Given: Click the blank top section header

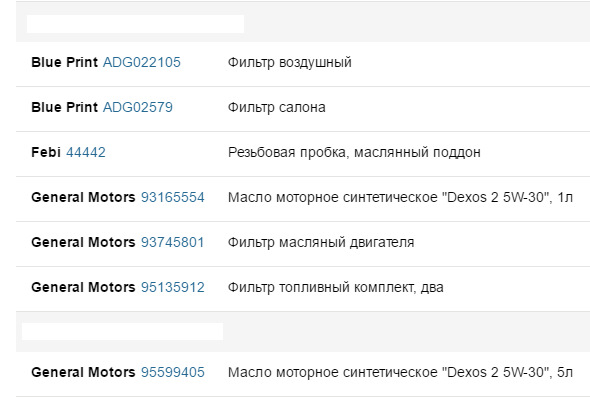Looking at the screenshot, I should pyautogui.click(x=135, y=24).
